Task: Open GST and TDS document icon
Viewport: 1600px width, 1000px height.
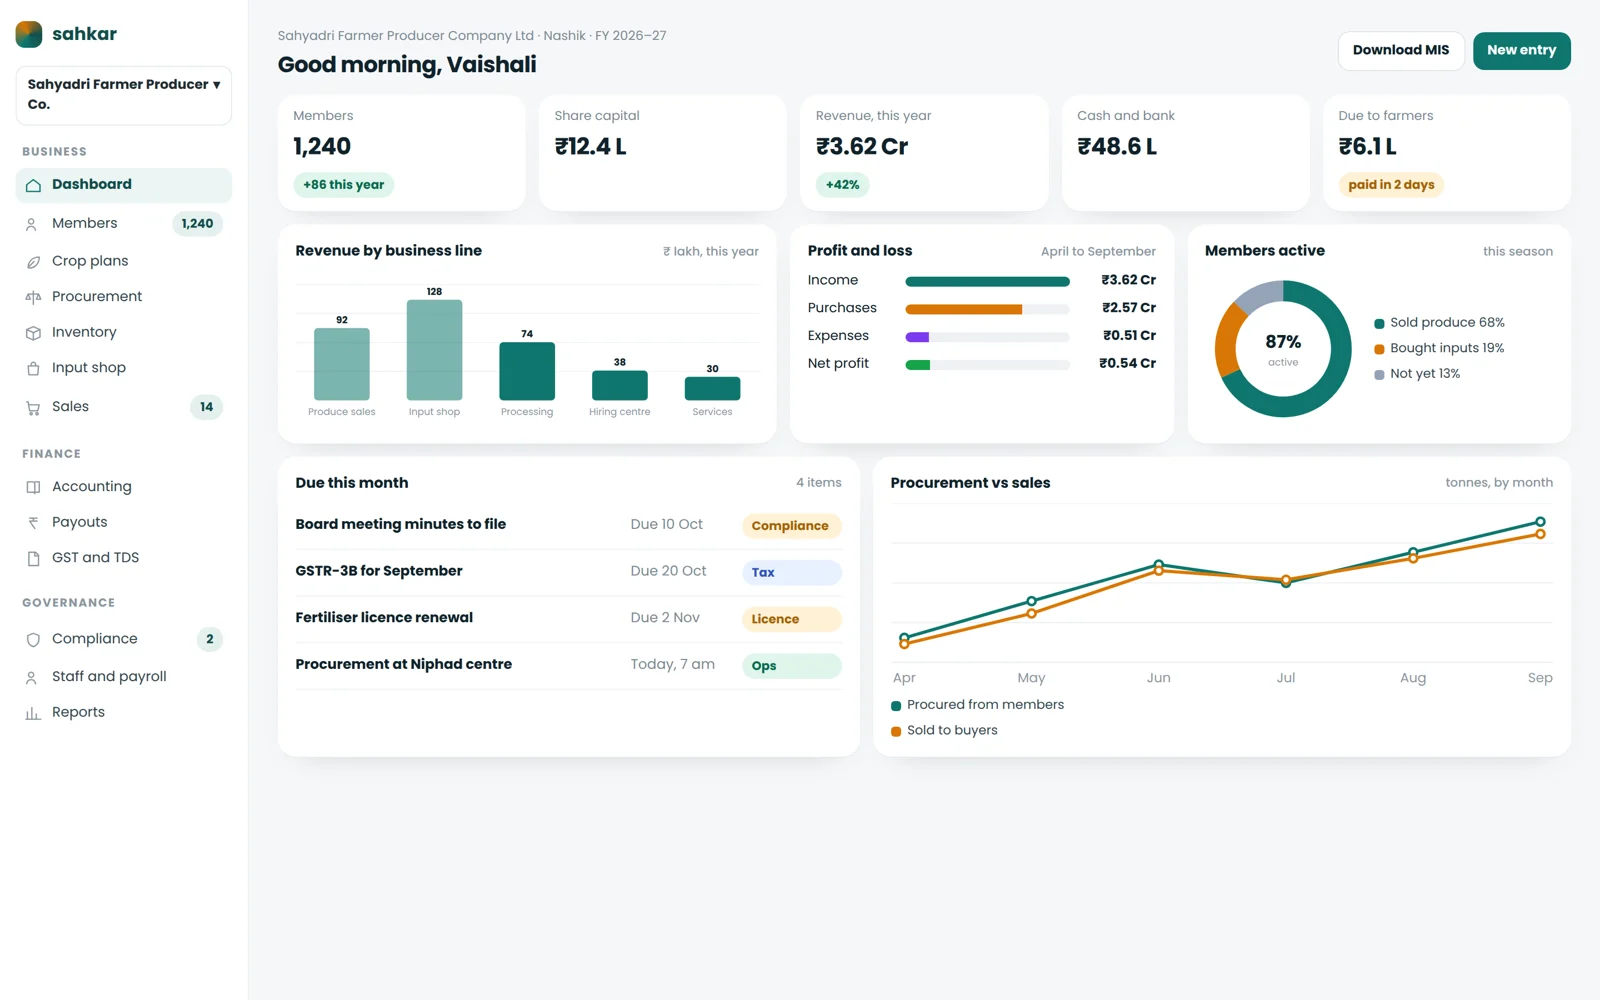Action: coord(33,558)
